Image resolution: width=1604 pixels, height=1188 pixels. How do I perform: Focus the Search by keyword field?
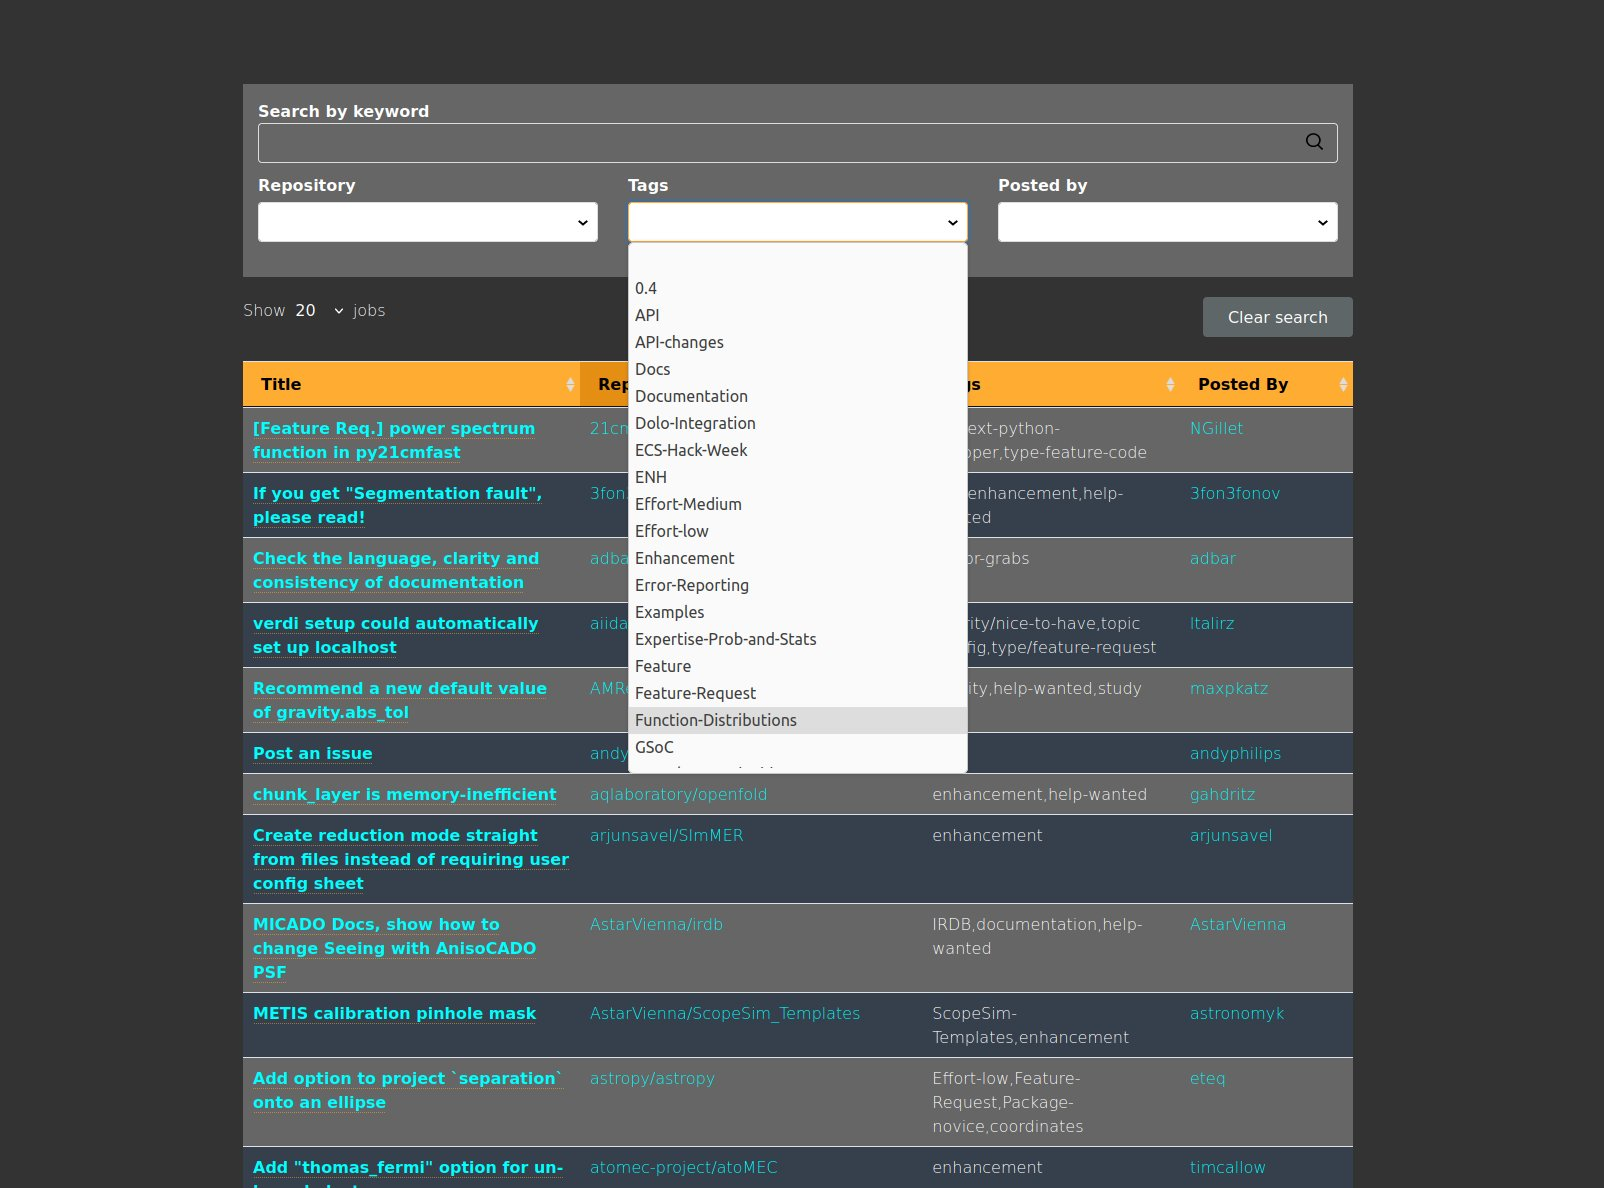pyautogui.click(x=780, y=143)
